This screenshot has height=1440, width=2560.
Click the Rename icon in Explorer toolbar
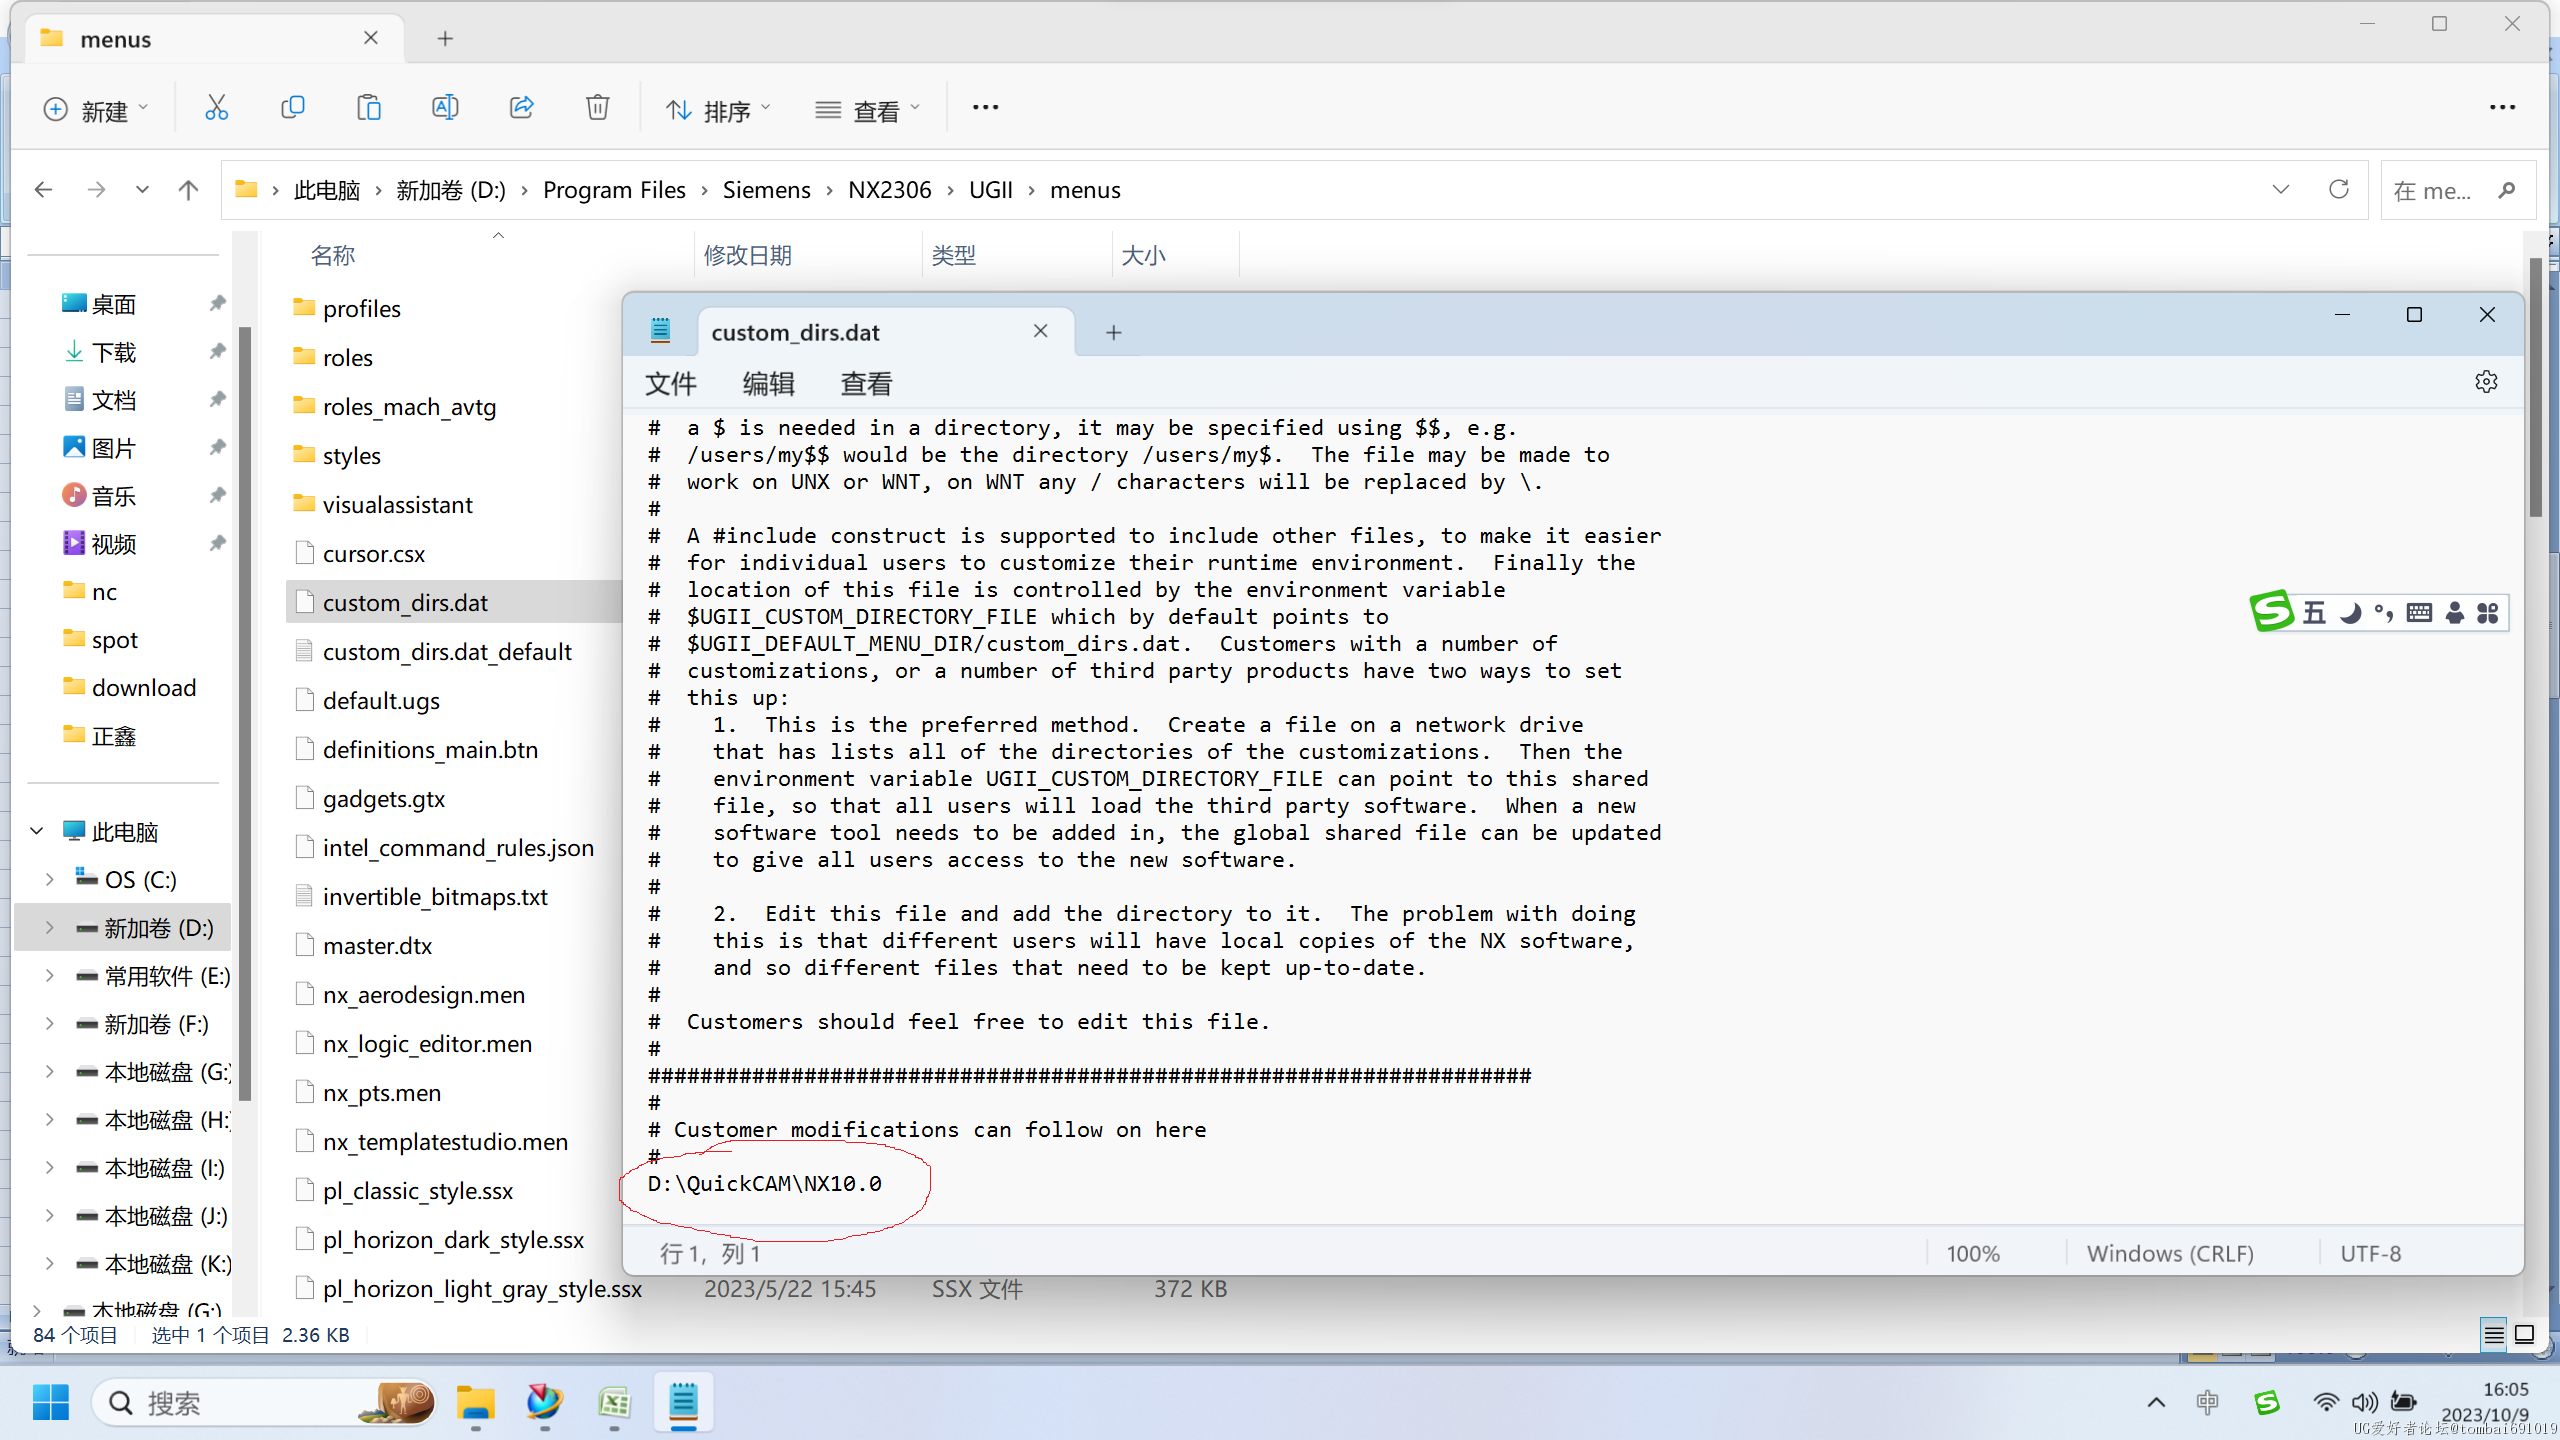tap(445, 108)
